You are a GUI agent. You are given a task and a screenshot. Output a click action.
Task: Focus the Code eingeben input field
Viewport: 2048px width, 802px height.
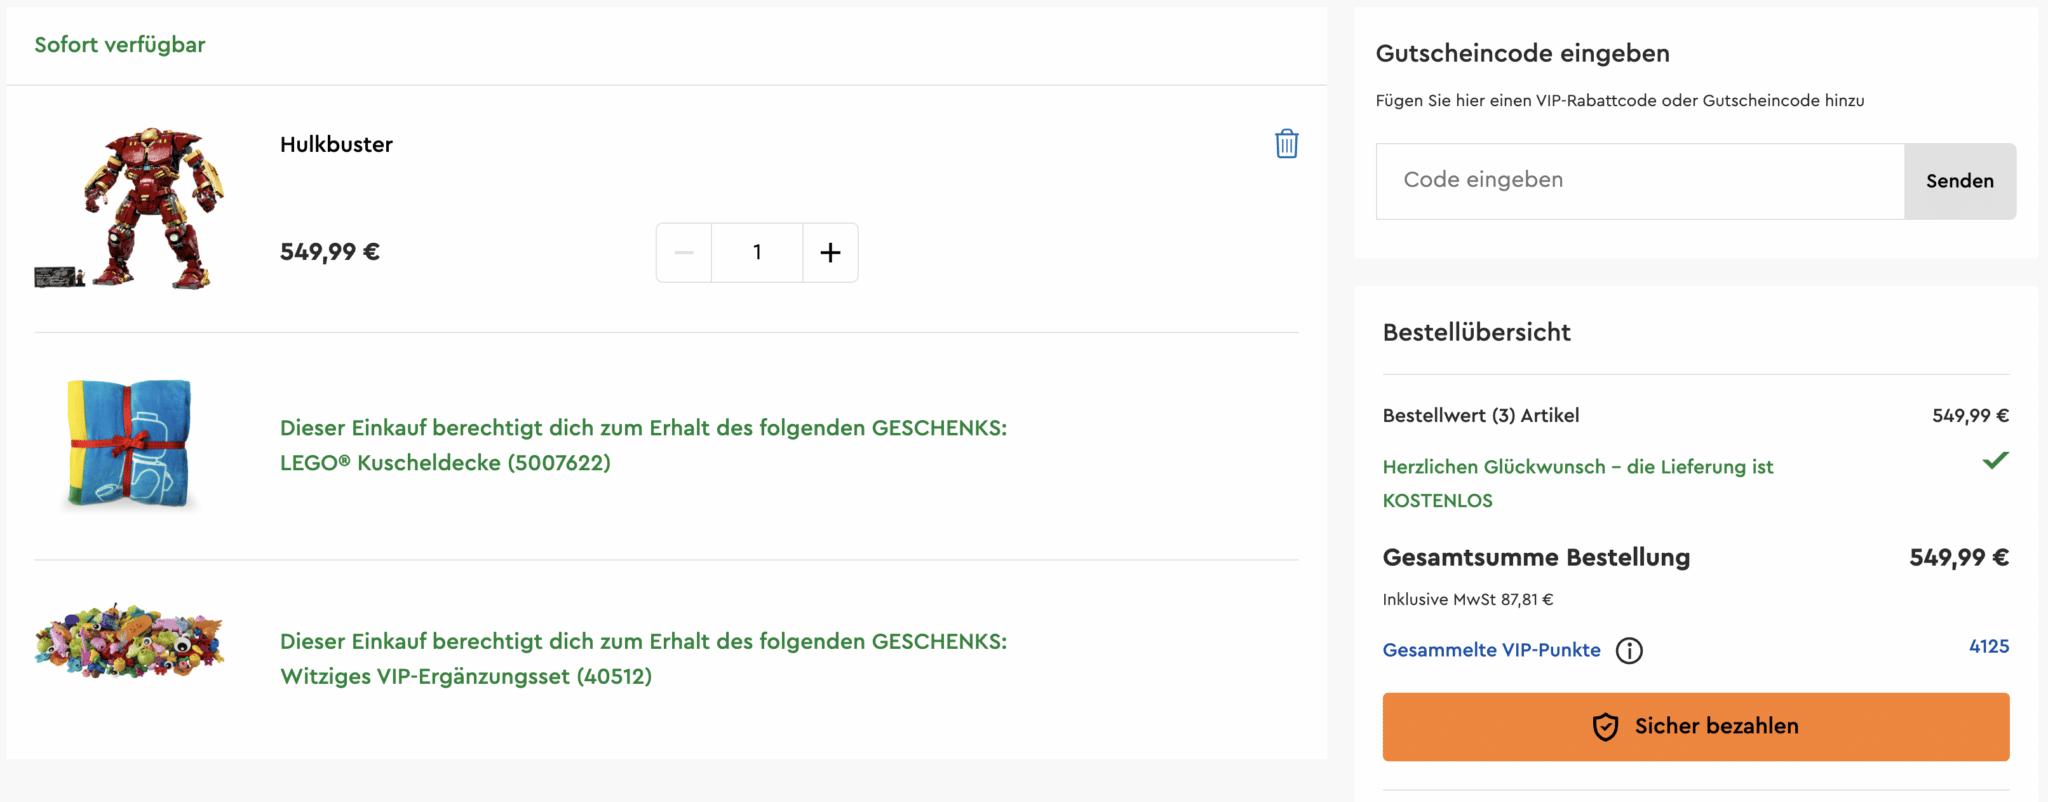tap(1640, 181)
